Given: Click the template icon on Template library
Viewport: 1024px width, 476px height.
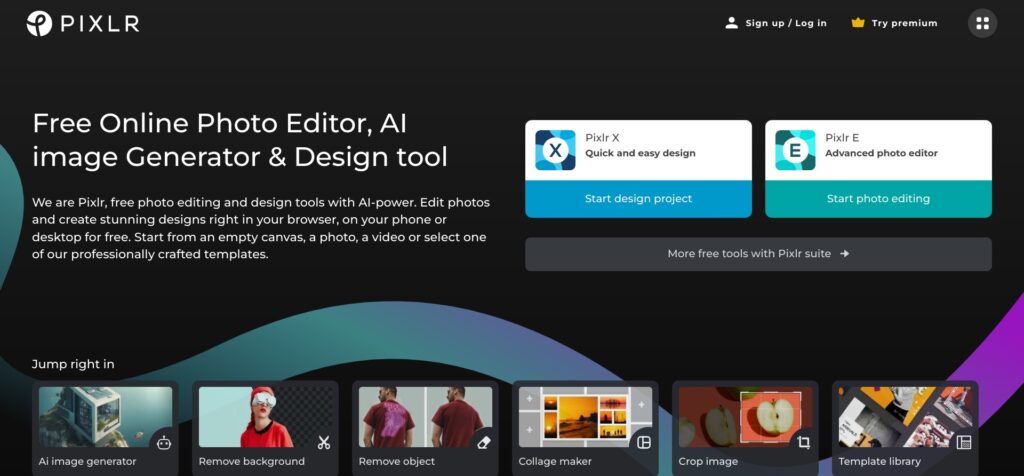Looking at the screenshot, I should click(x=964, y=442).
